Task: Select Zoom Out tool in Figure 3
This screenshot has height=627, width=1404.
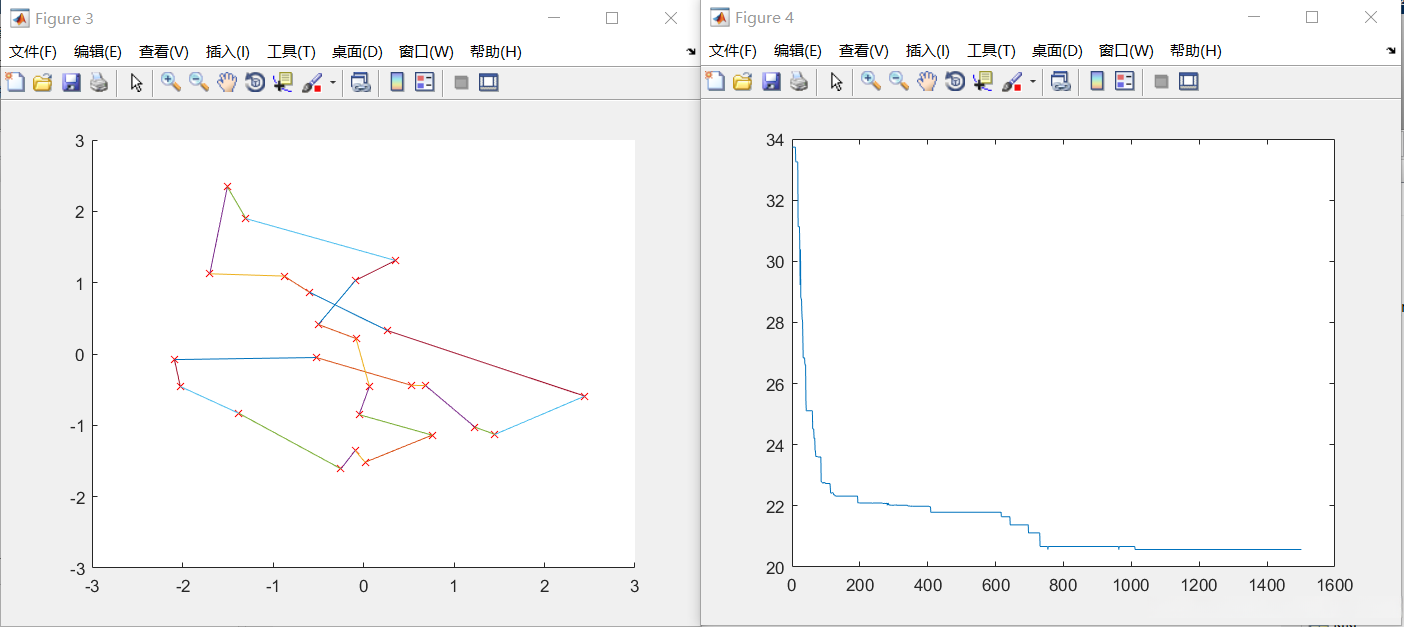Action: click(199, 83)
